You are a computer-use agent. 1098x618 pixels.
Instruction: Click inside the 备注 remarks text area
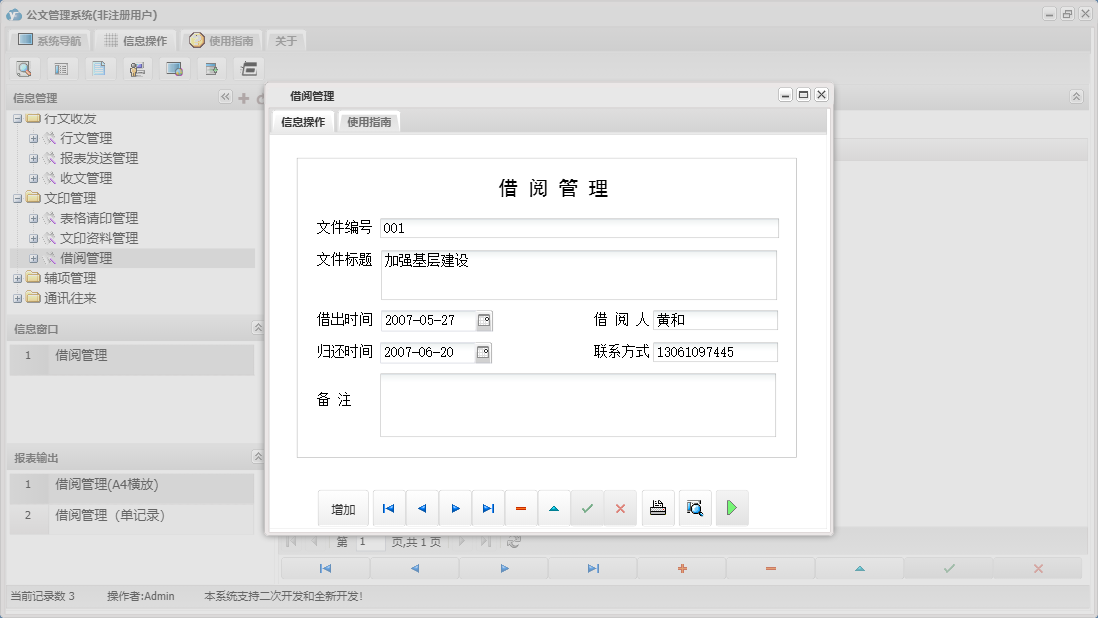(578, 405)
